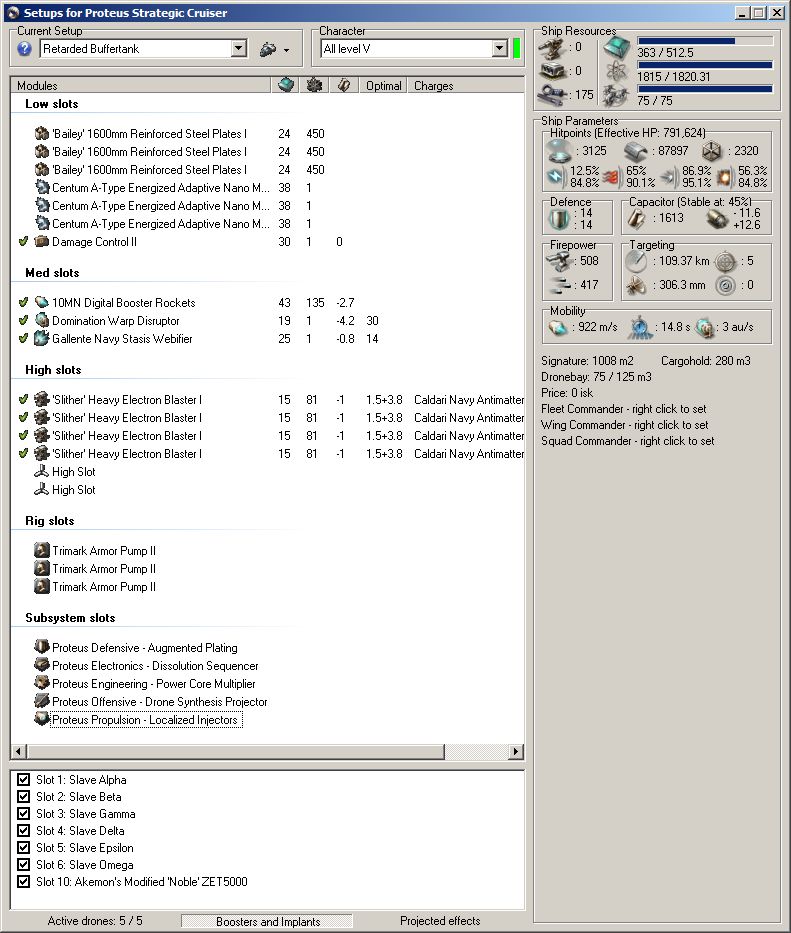Click the powergrid column header icon
Screen dimensions: 791x933
click(314, 85)
